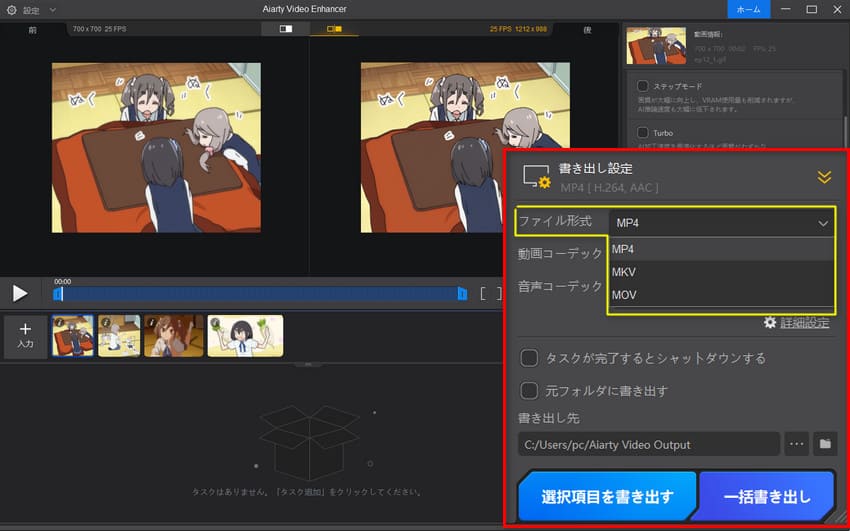The image size is (850, 531).
Task: Open info icon on vegetables girl thumbnail
Action: point(215,322)
